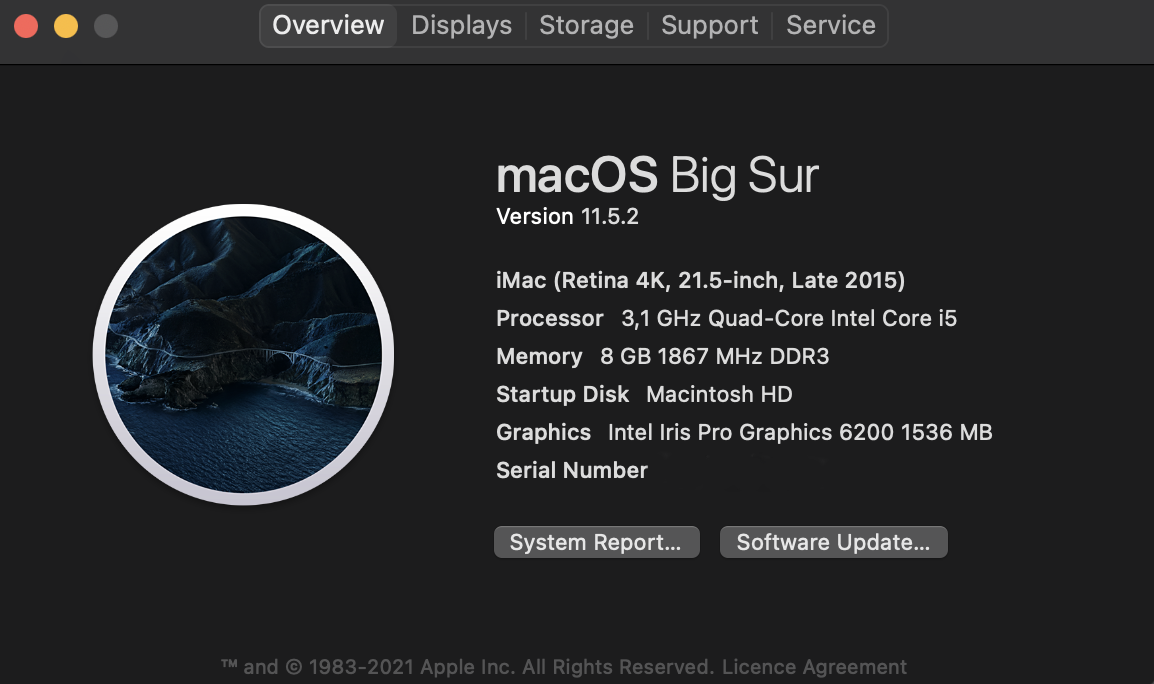Click the Processor info row
Screen dimensions: 1154x684
tap(726, 318)
